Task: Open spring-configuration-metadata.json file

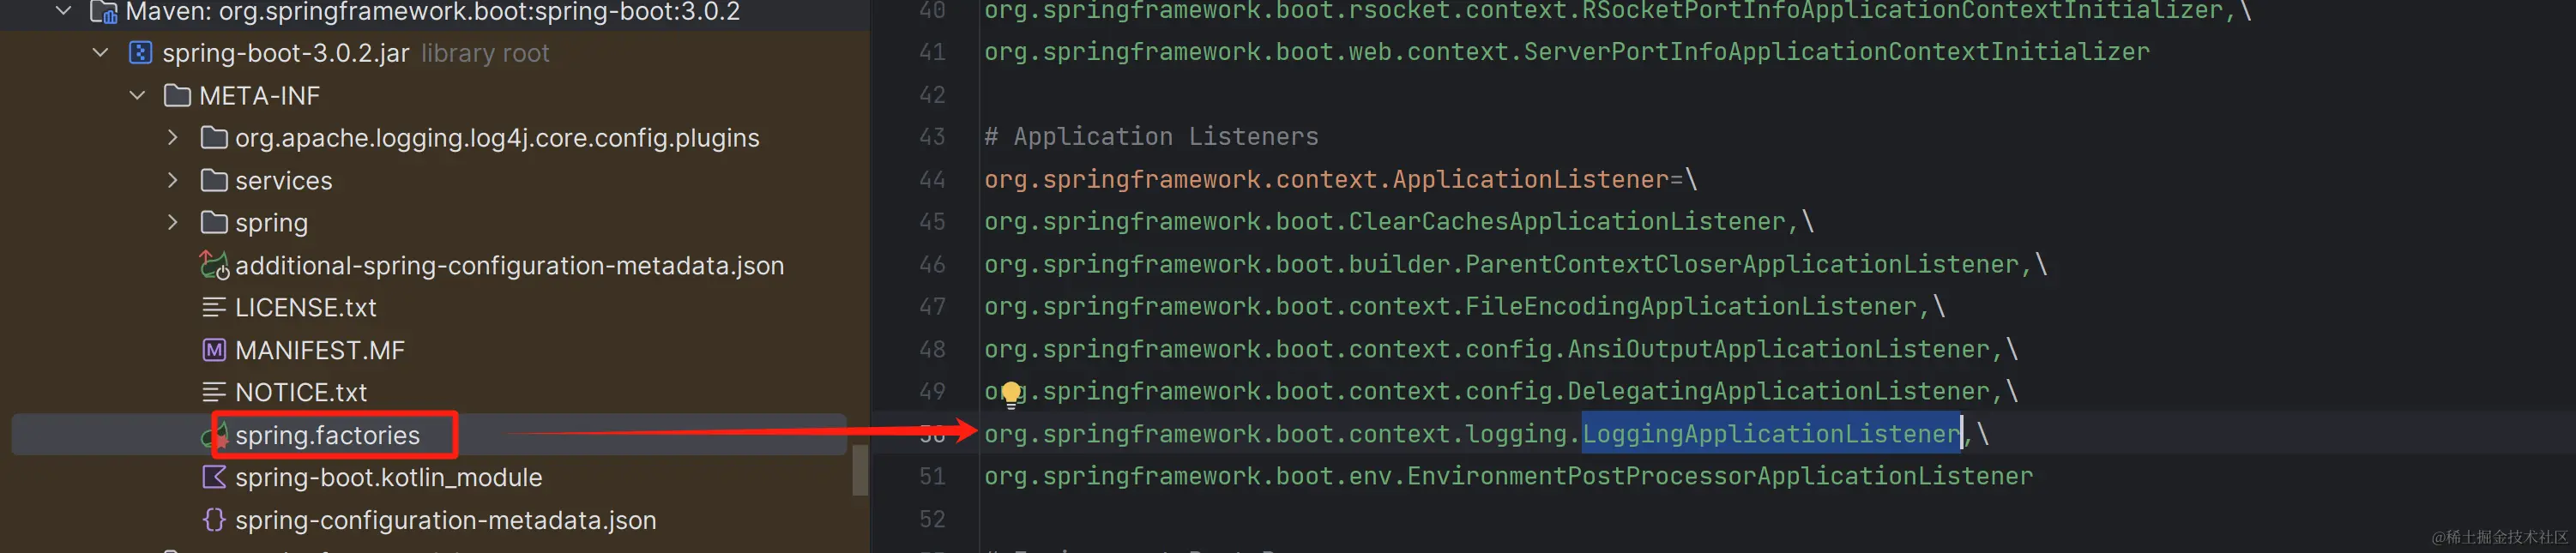Action: (446, 520)
